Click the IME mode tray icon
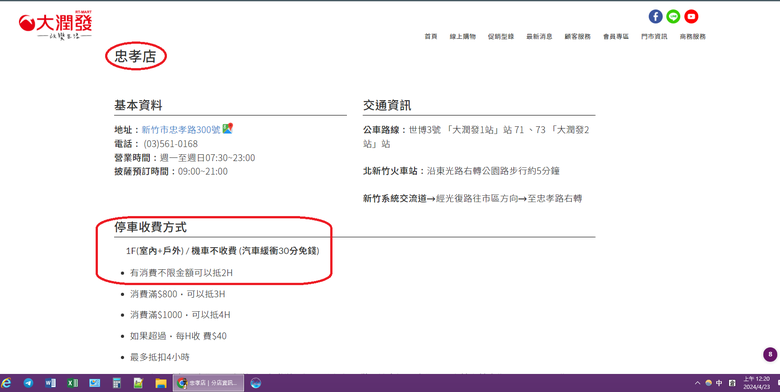The height and width of the screenshot is (392, 780). 732,383
